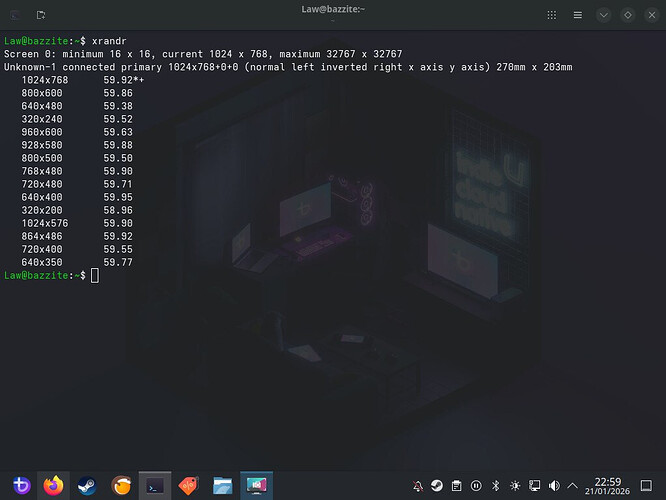The image size is (666, 500).
Task: Open a new terminal tab
Action: point(40,15)
